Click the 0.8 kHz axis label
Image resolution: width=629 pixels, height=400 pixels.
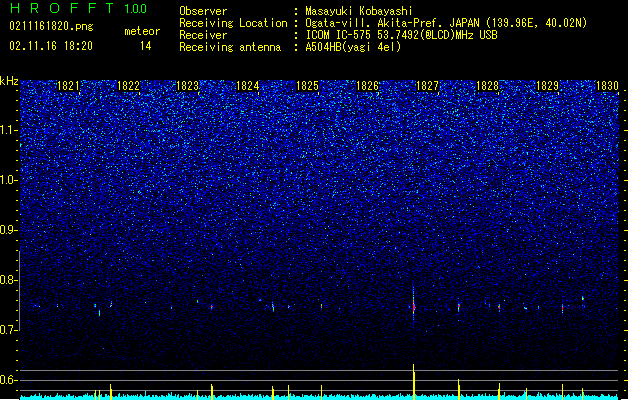(9, 280)
